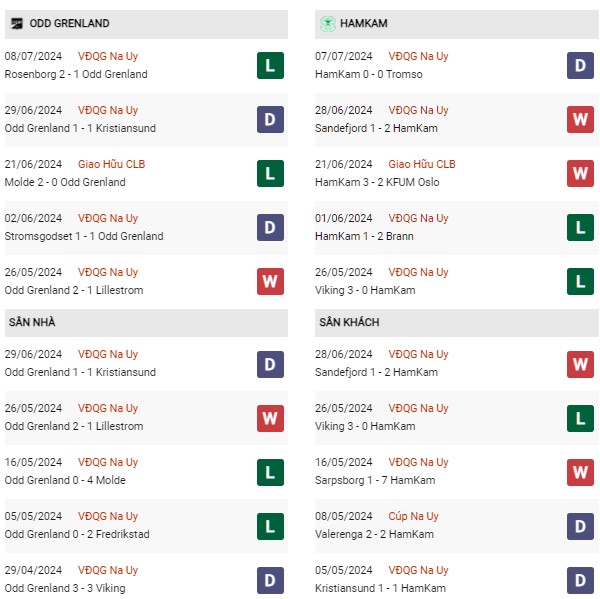Screen dimensions: 600x599
Task: Select the Sân Khách section header
Action: coord(349,323)
